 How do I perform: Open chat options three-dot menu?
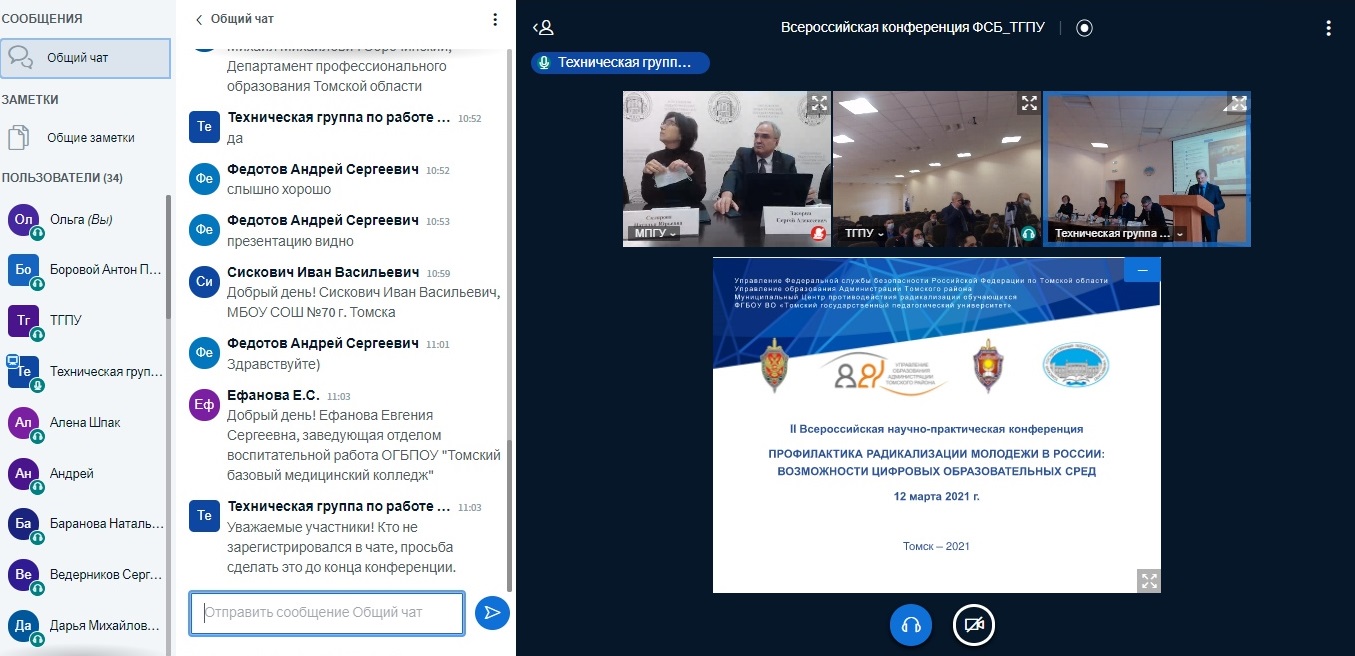pos(495,19)
